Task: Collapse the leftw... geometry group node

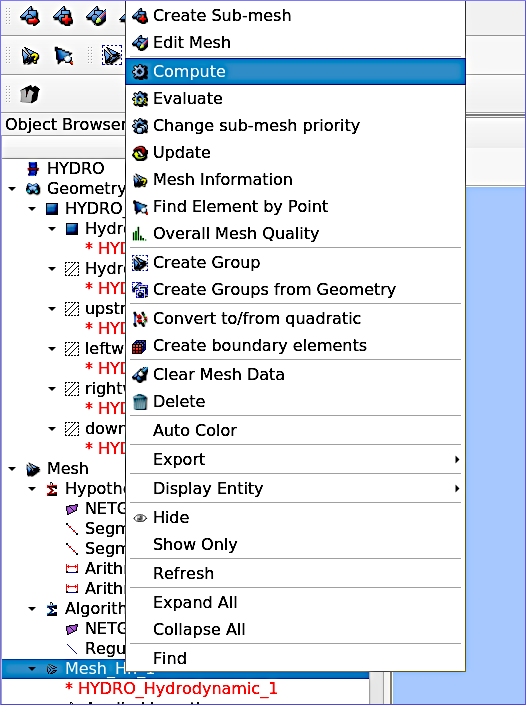Action: point(52,348)
